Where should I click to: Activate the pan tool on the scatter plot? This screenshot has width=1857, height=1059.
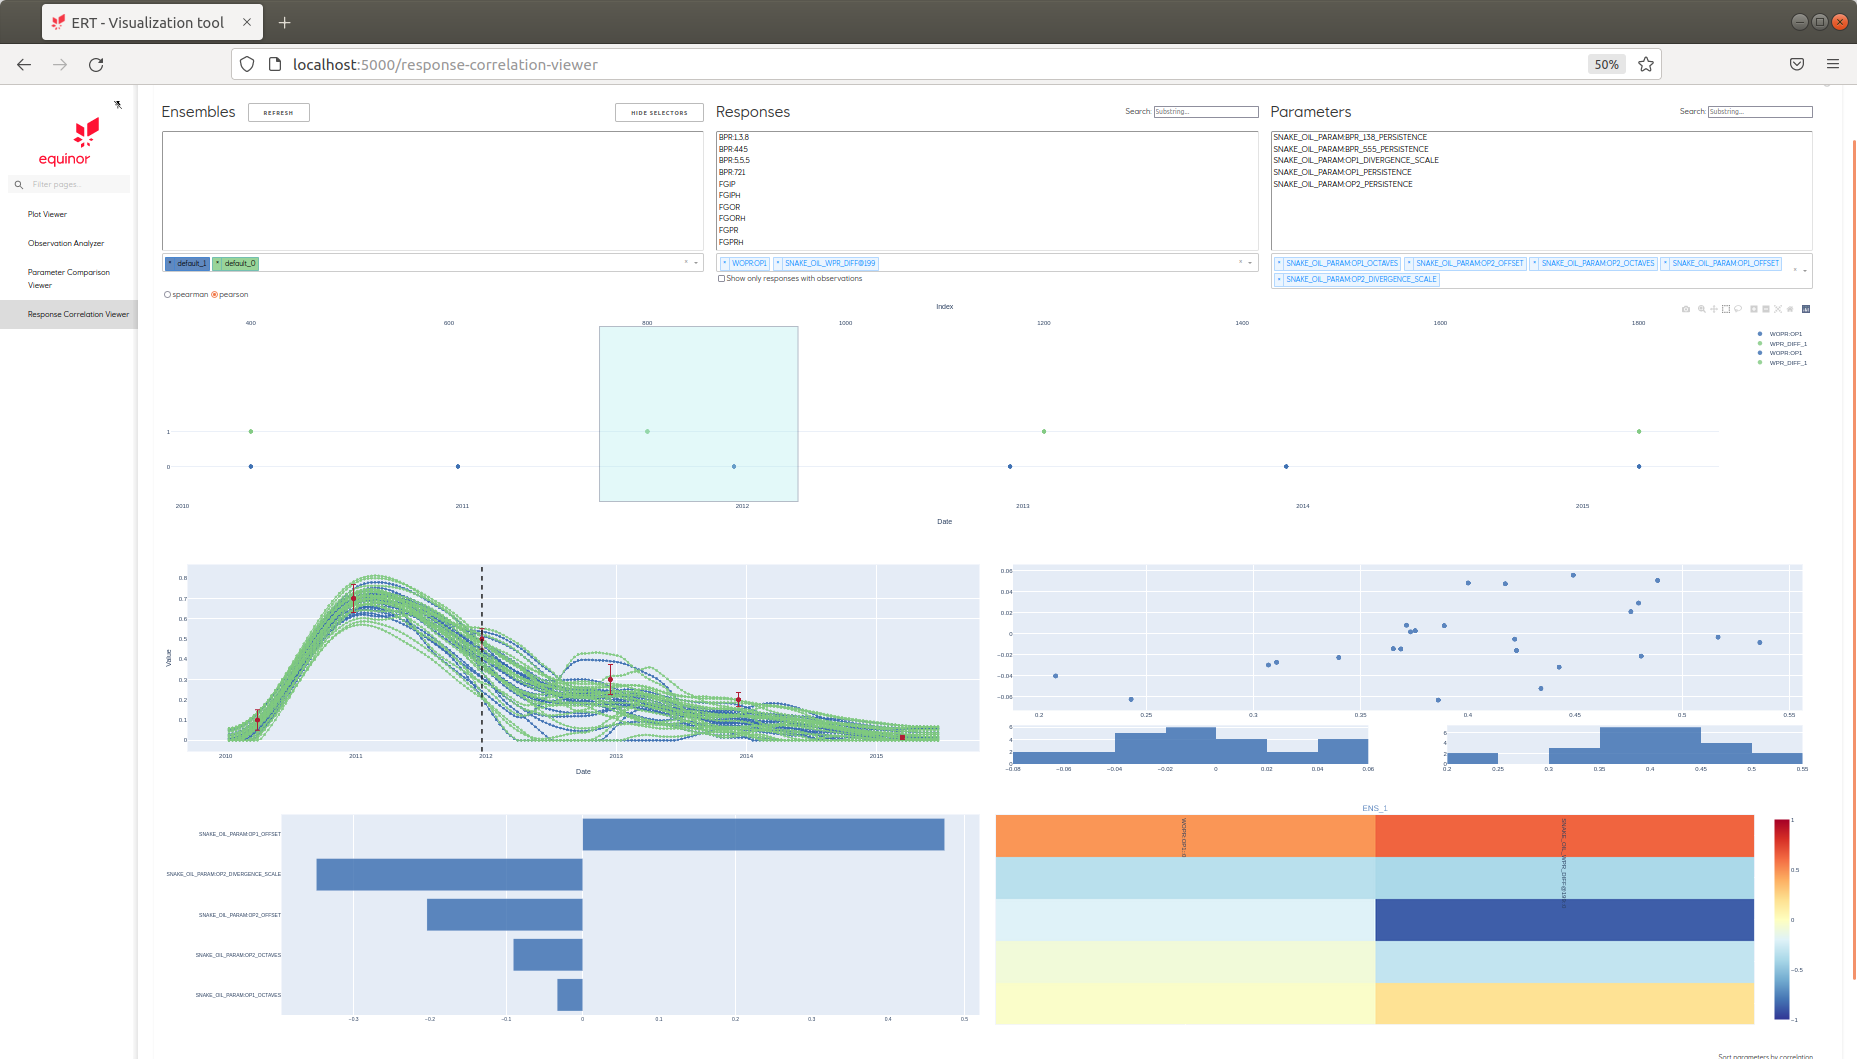pos(1714,309)
